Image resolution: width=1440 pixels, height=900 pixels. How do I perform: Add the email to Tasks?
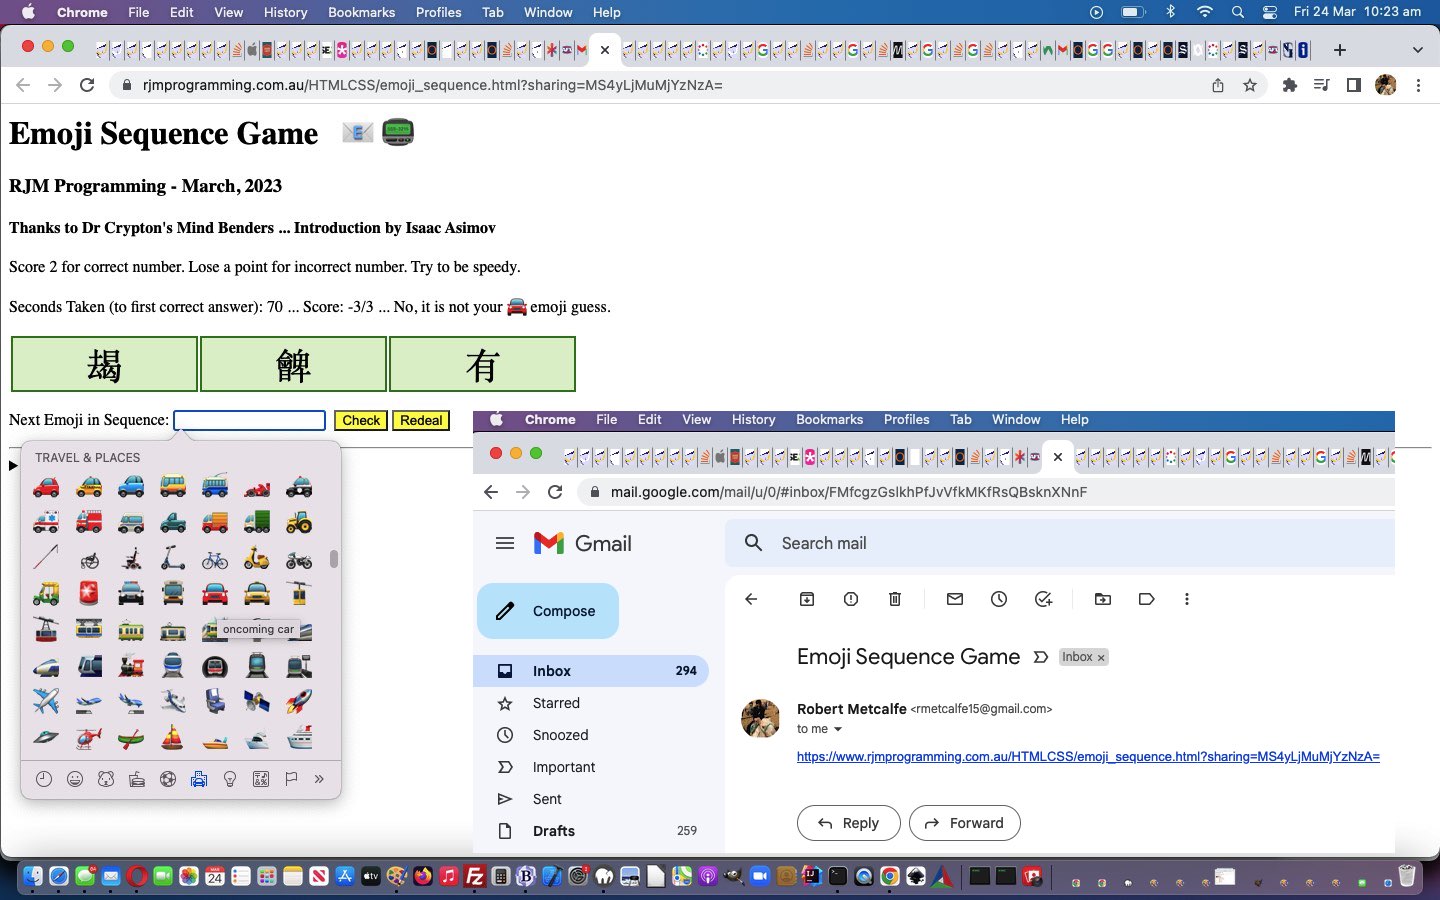pyautogui.click(x=1043, y=599)
